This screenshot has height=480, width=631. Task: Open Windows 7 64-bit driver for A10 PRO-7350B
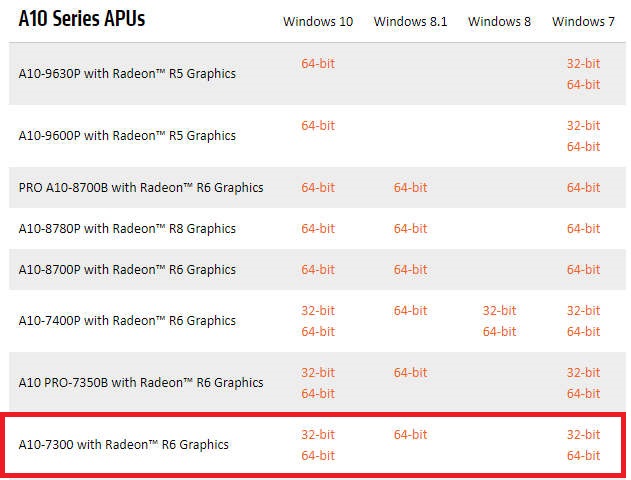pos(583,393)
